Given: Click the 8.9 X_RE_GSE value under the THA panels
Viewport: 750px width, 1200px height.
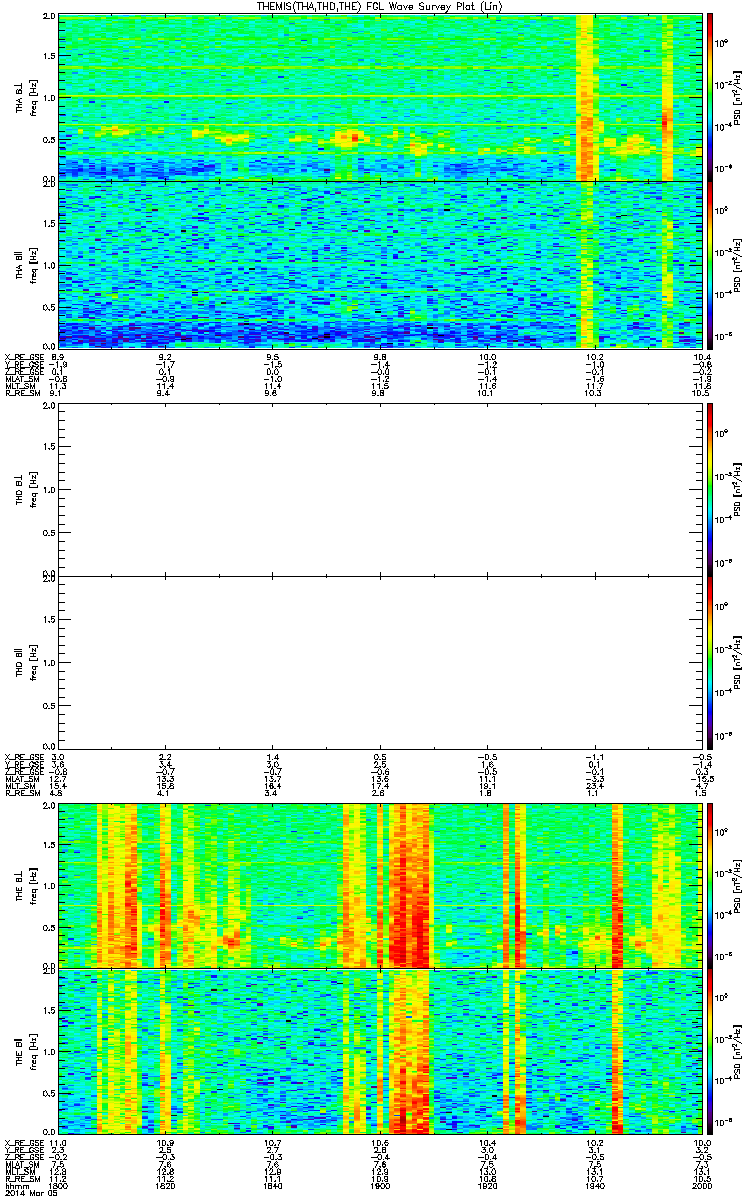Looking at the screenshot, I should coord(58,357).
